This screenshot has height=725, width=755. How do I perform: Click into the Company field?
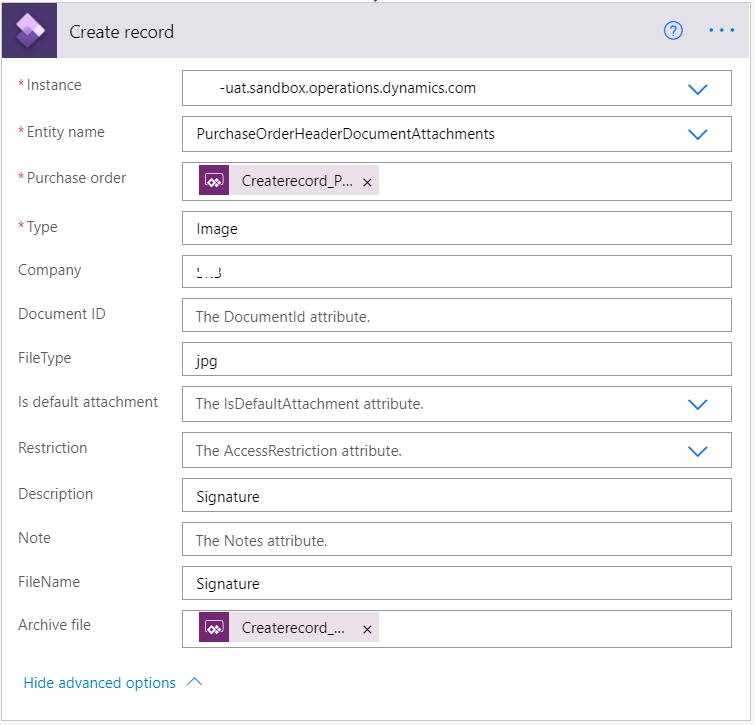(456, 272)
